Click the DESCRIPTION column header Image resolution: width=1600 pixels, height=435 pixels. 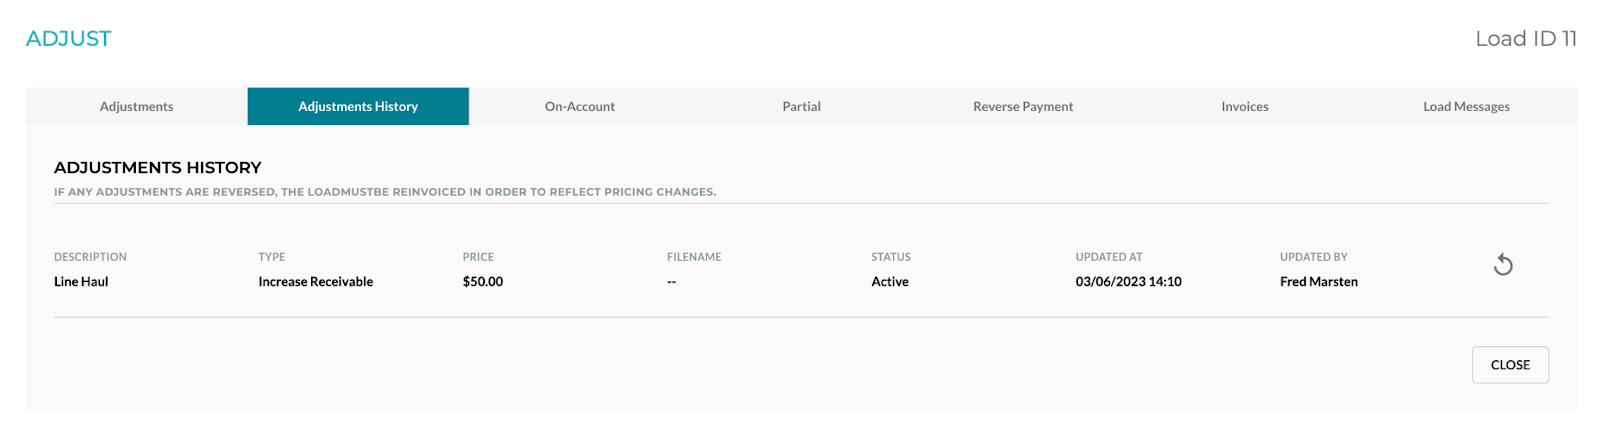tap(90, 257)
